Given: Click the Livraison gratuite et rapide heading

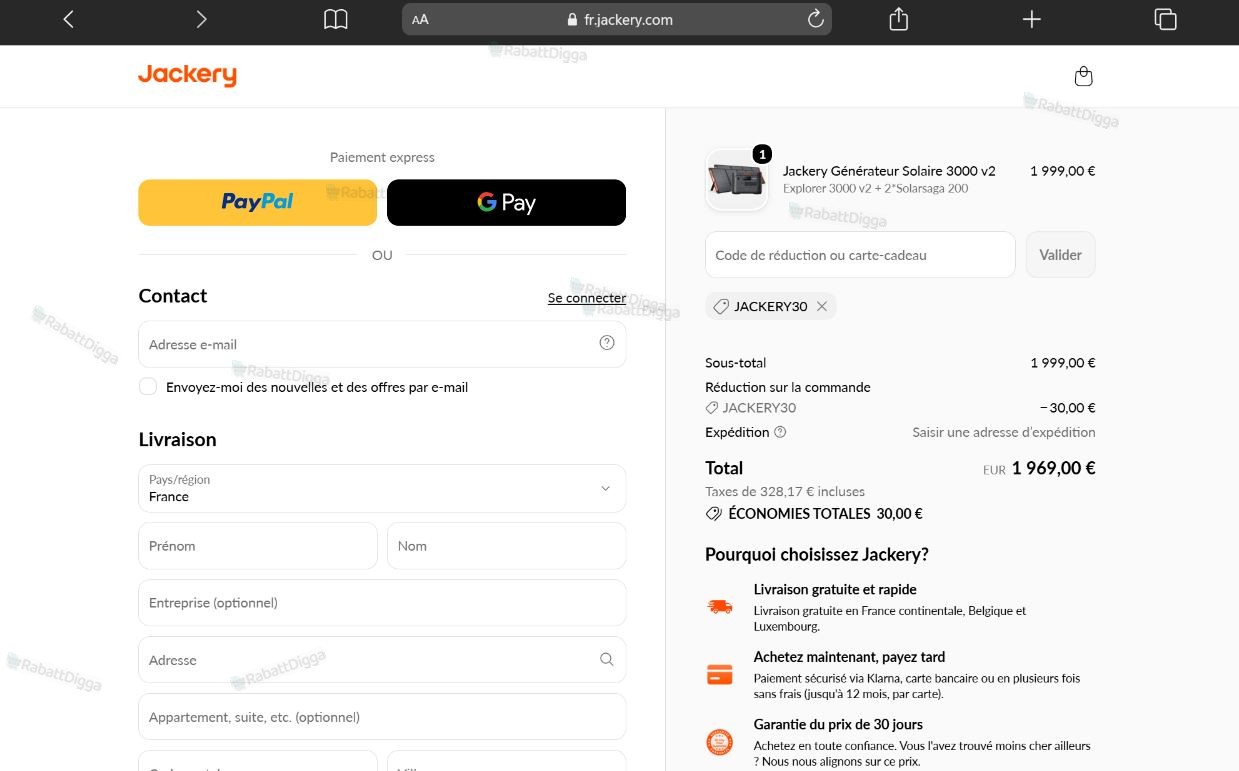Looking at the screenshot, I should [835, 590].
